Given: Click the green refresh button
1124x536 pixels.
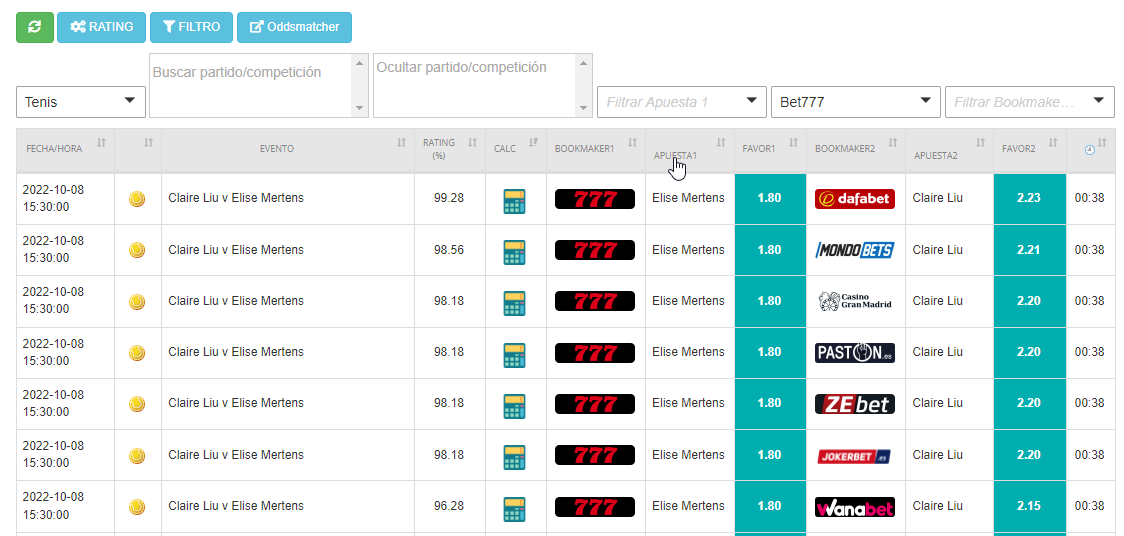Looking at the screenshot, I should tap(35, 27).
